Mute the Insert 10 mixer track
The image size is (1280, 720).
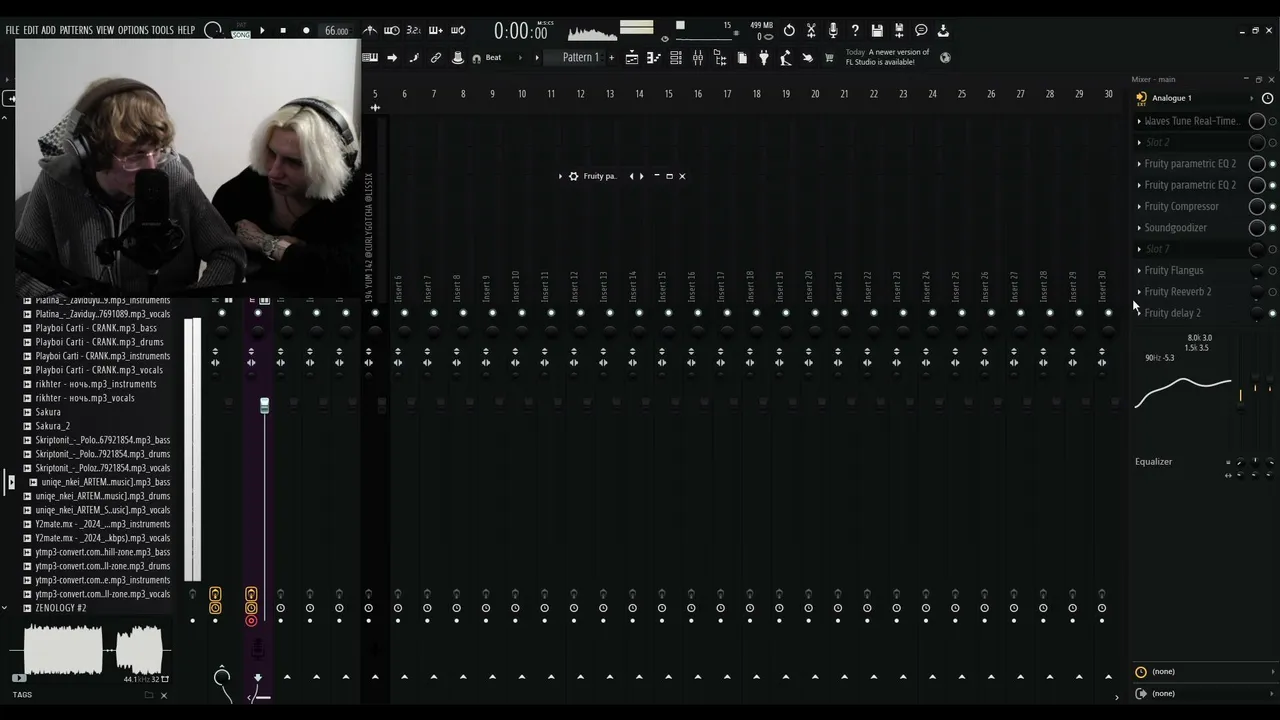click(521, 313)
